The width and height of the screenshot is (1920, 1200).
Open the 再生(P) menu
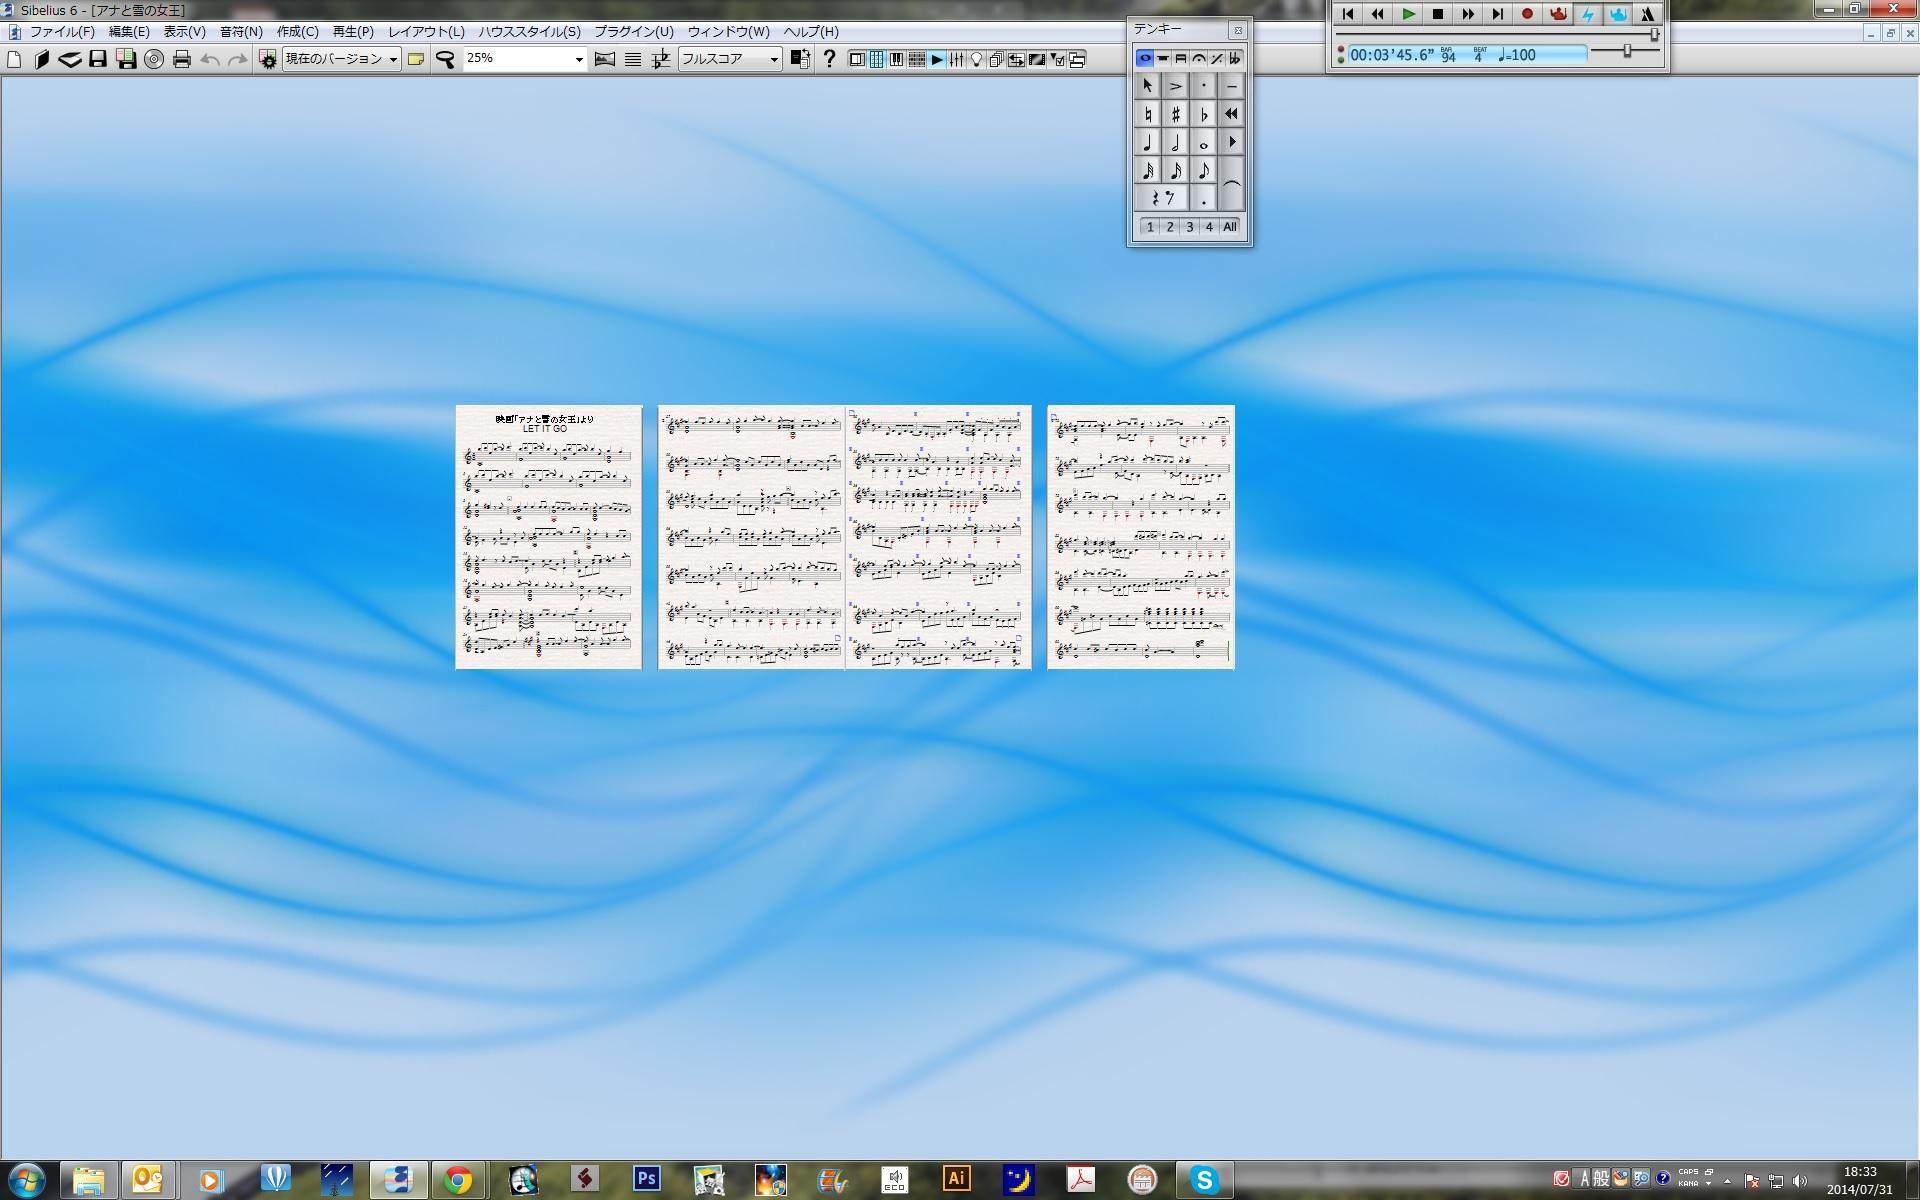[x=353, y=32]
